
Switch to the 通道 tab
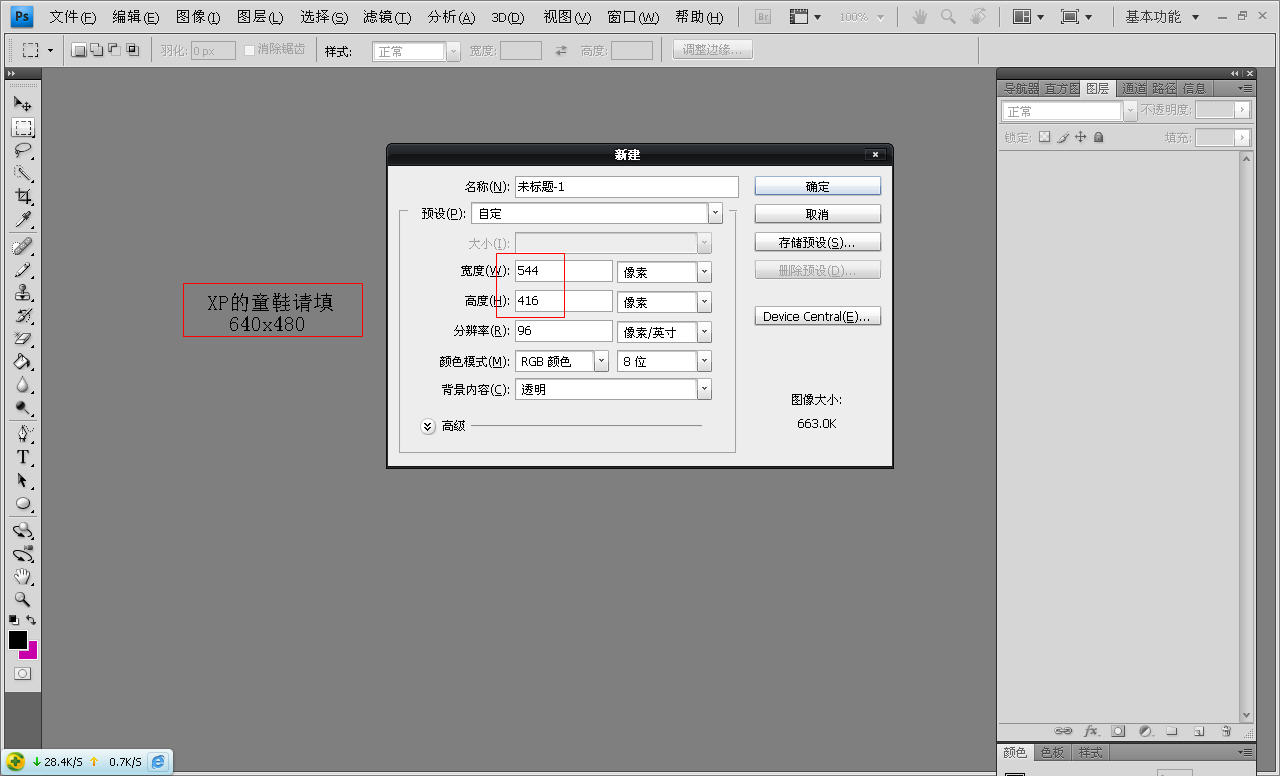coord(1134,88)
